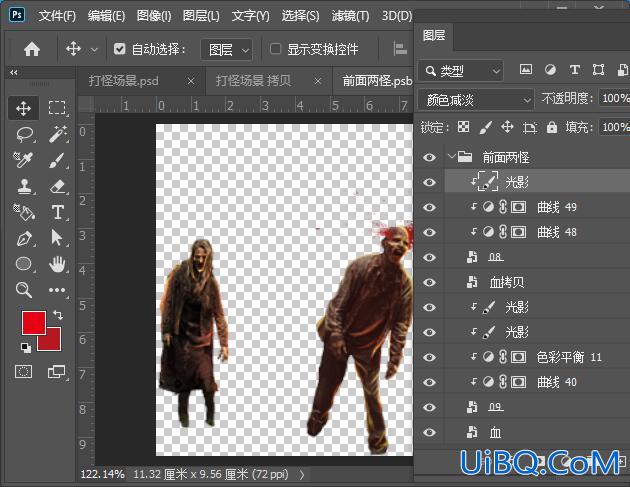The height and width of the screenshot is (487, 630).
Task: Click the opacity 100% input field
Action: pos(614,98)
